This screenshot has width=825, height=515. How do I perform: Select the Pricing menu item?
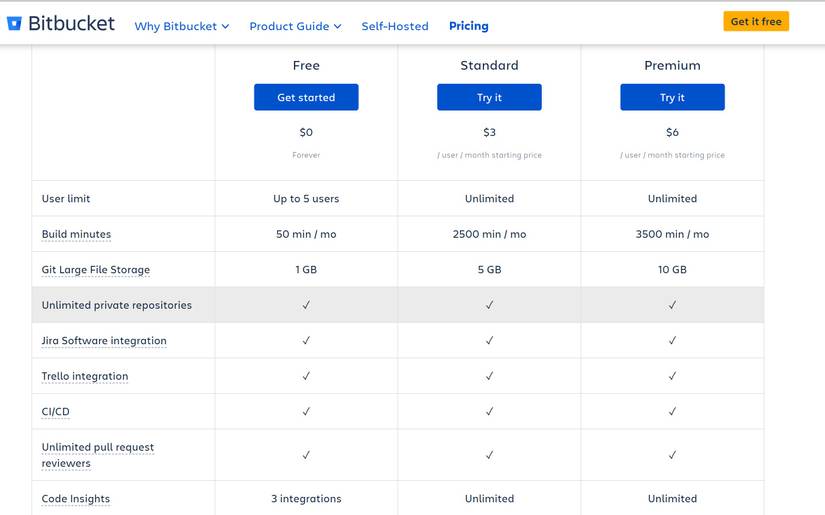pos(468,26)
